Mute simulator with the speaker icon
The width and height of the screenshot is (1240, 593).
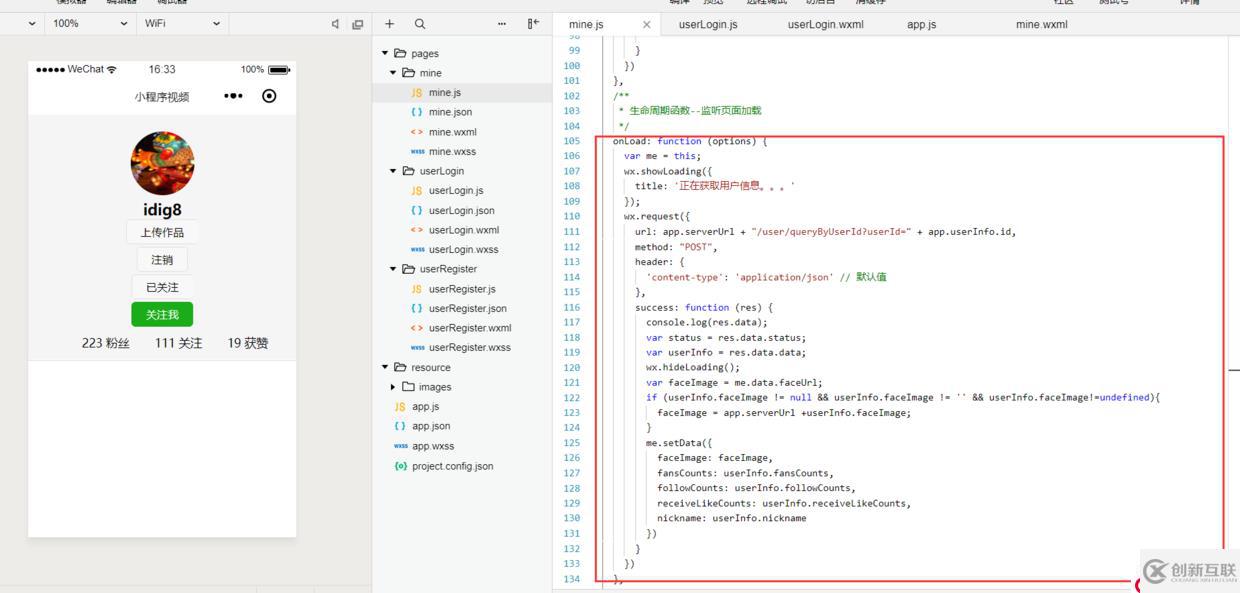335,24
